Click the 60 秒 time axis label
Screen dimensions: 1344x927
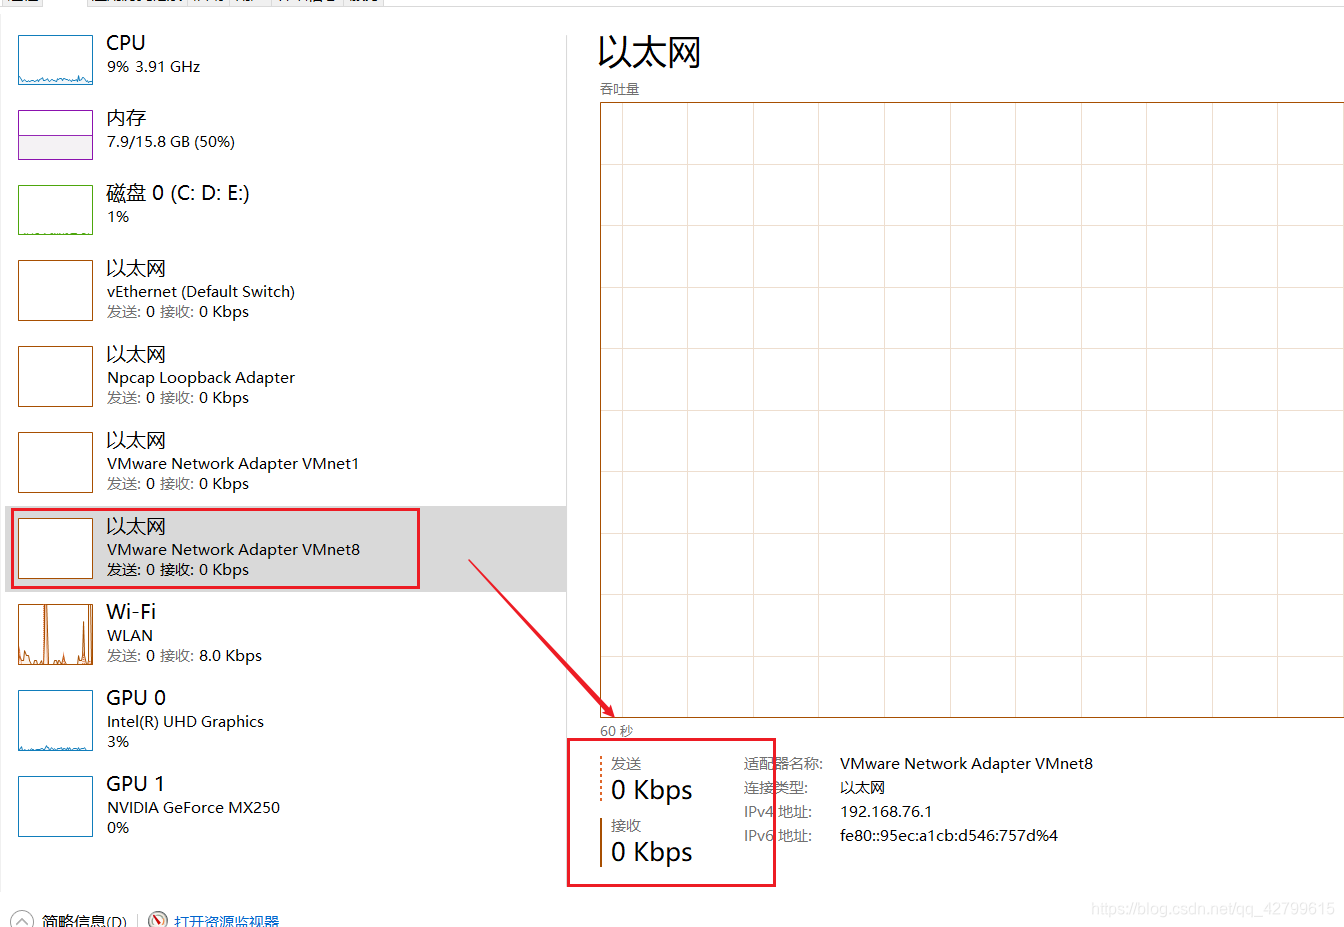tap(616, 731)
